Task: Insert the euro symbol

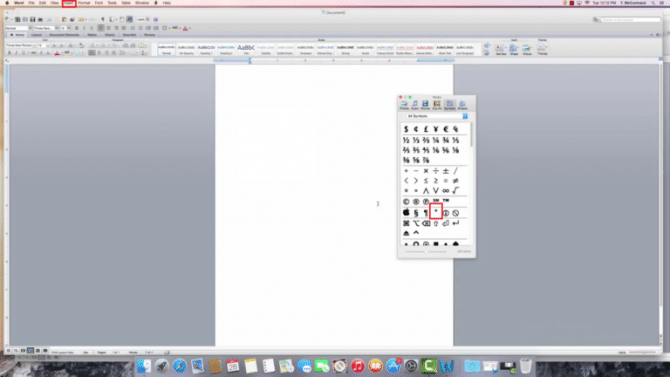Action: point(446,129)
